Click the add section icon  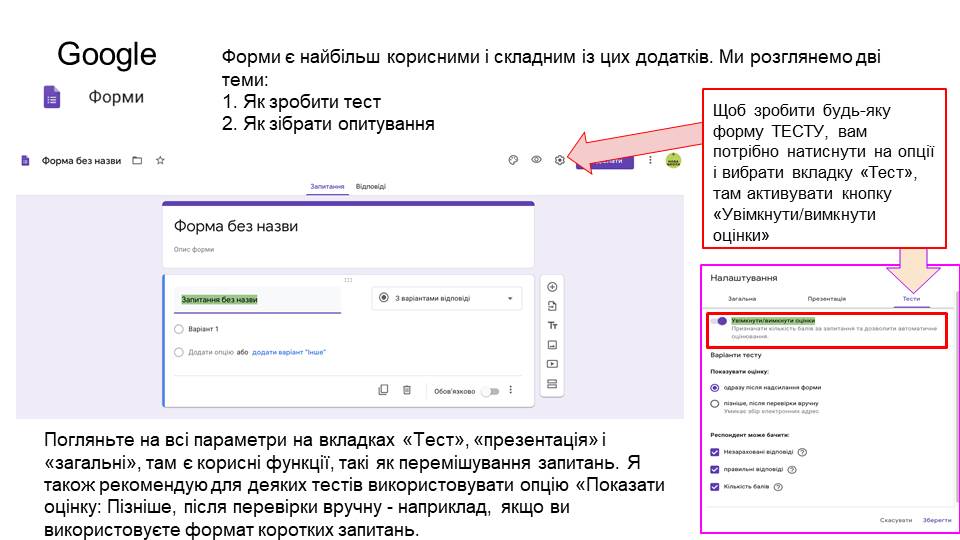(x=551, y=384)
